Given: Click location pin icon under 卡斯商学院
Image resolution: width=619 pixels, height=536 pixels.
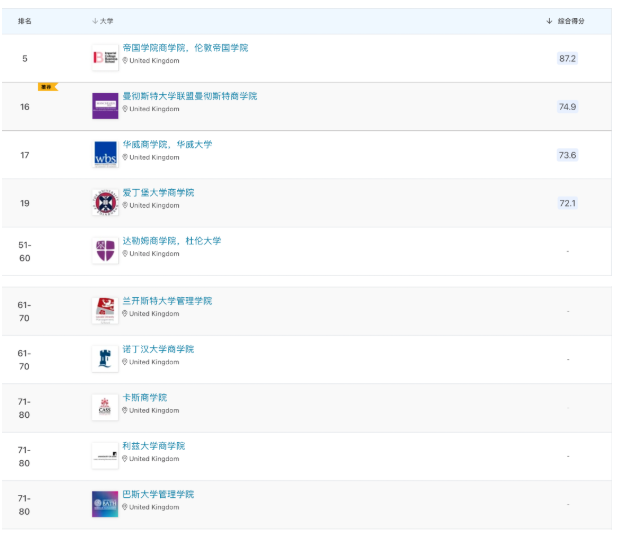Looking at the screenshot, I should pyautogui.click(x=125, y=410).
